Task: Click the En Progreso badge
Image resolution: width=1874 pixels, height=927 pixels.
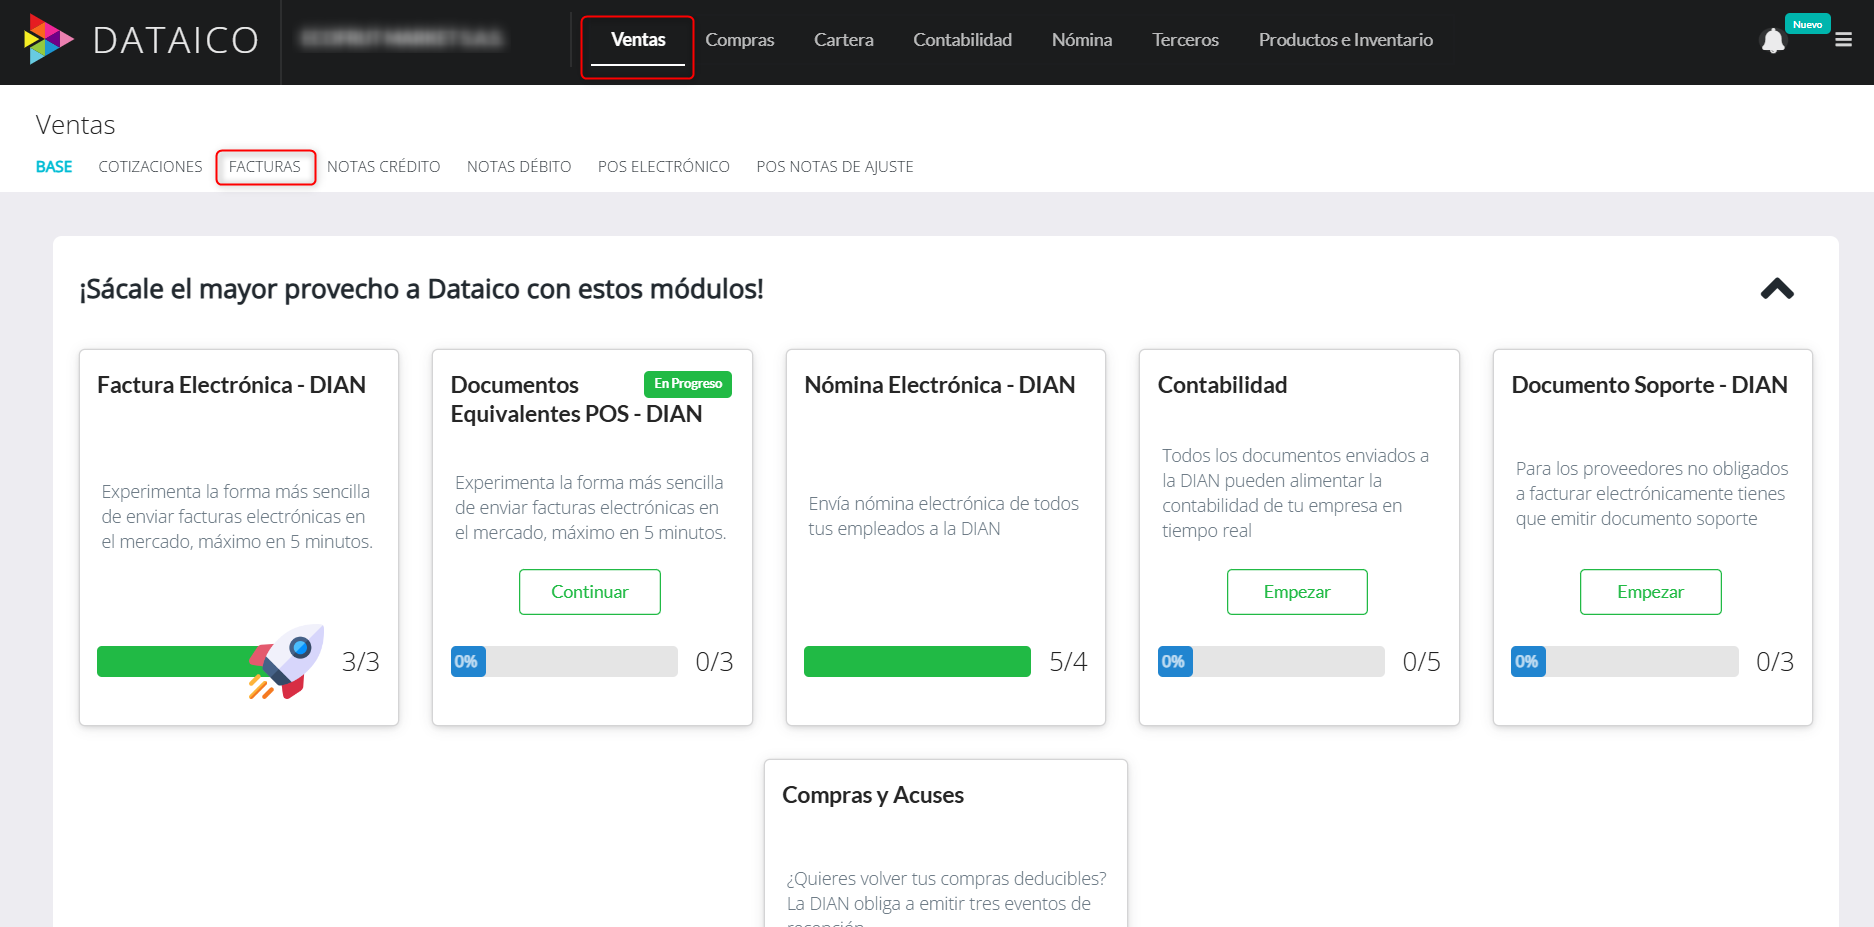Action: point(688,384)
